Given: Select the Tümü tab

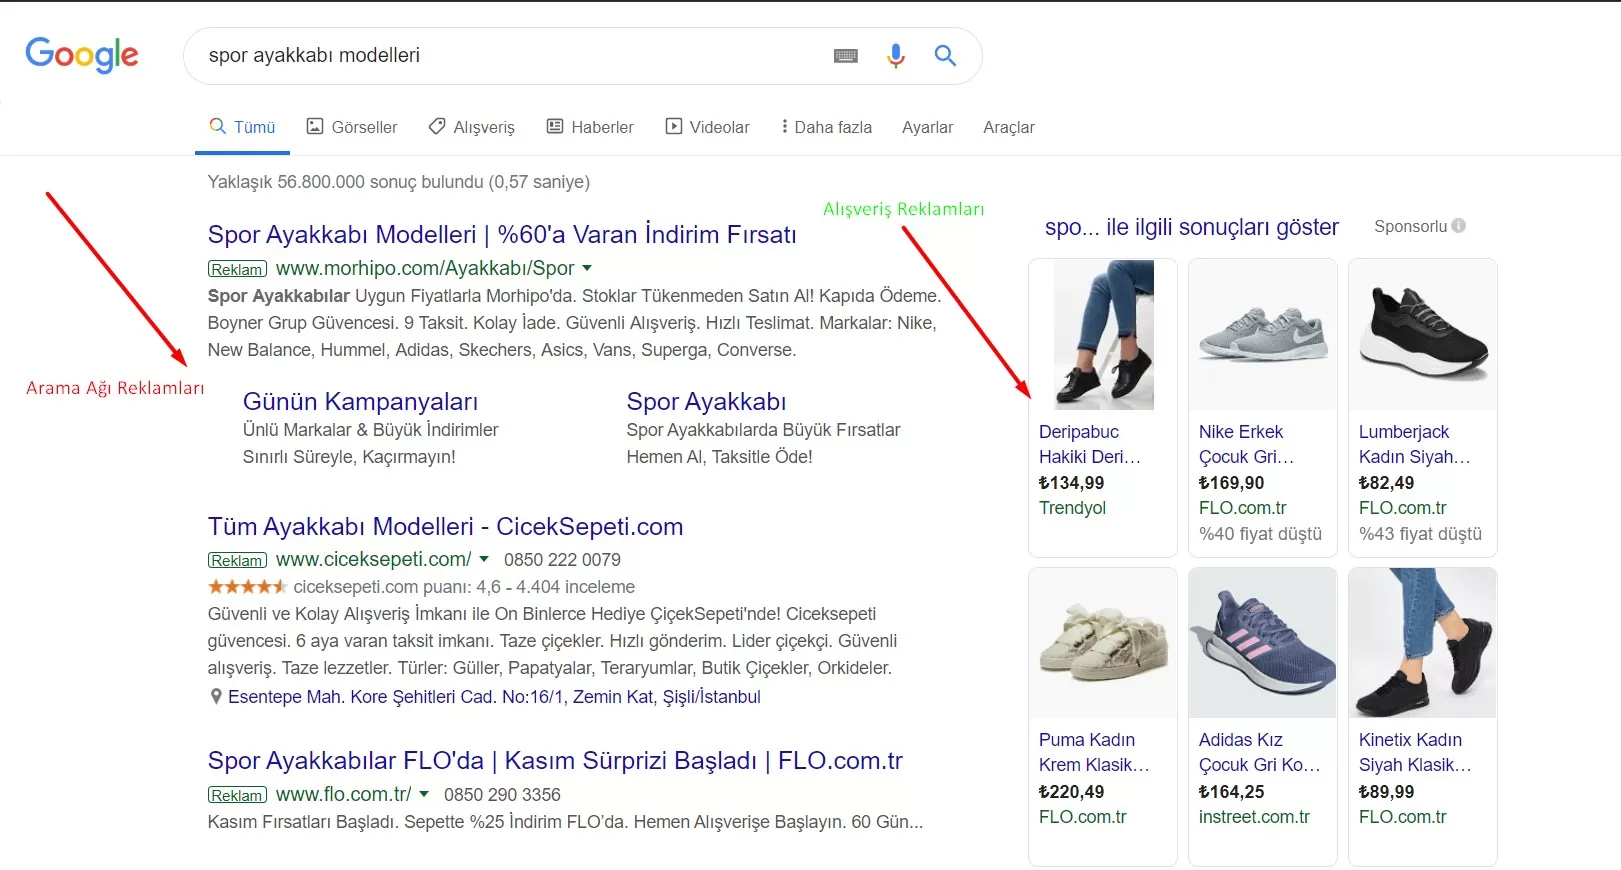Looking at the screenshot, I should click(x=242, y=127).
